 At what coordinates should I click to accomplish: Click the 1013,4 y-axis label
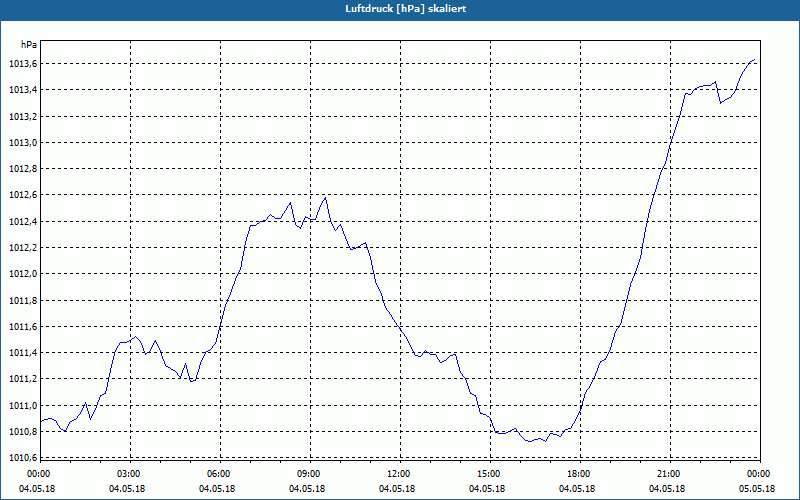pos(23,90)
